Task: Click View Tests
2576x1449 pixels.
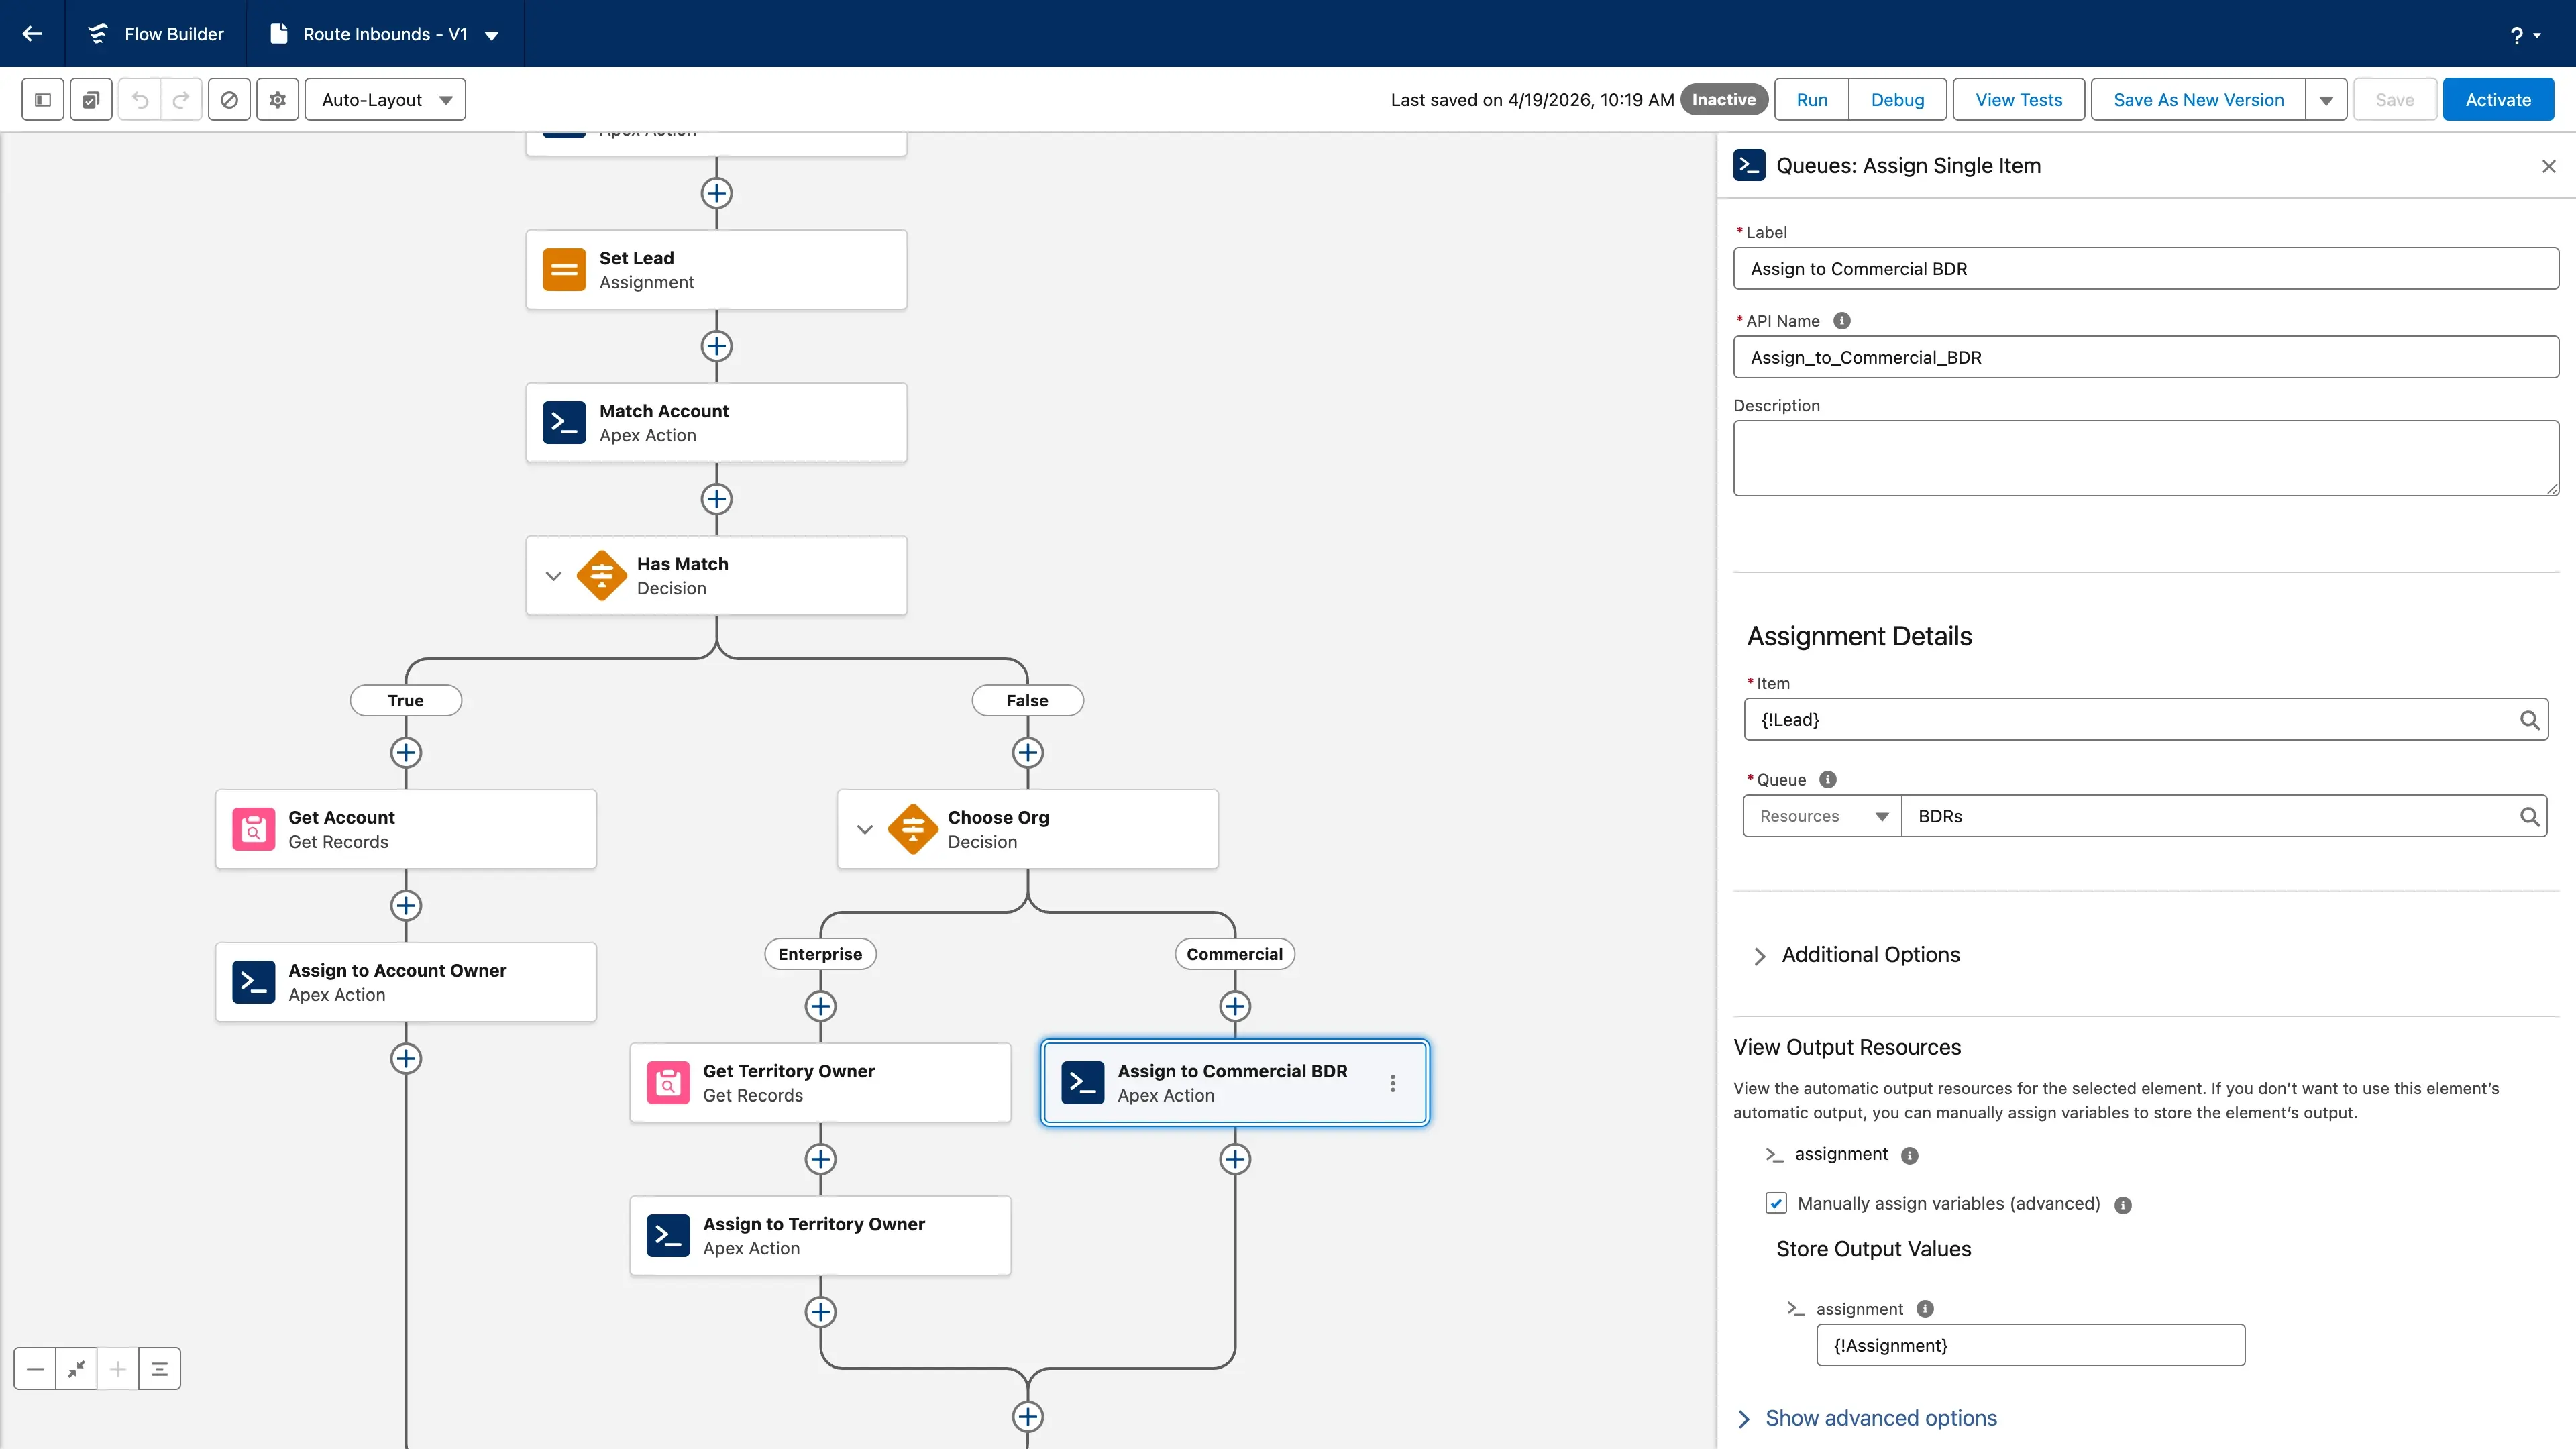Action: (2019, 100)
